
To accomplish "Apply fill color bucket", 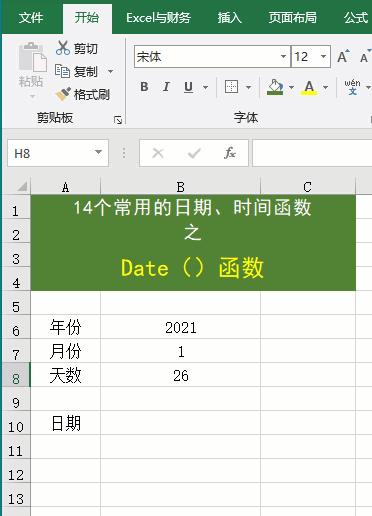I will click(x=275, y=87).
